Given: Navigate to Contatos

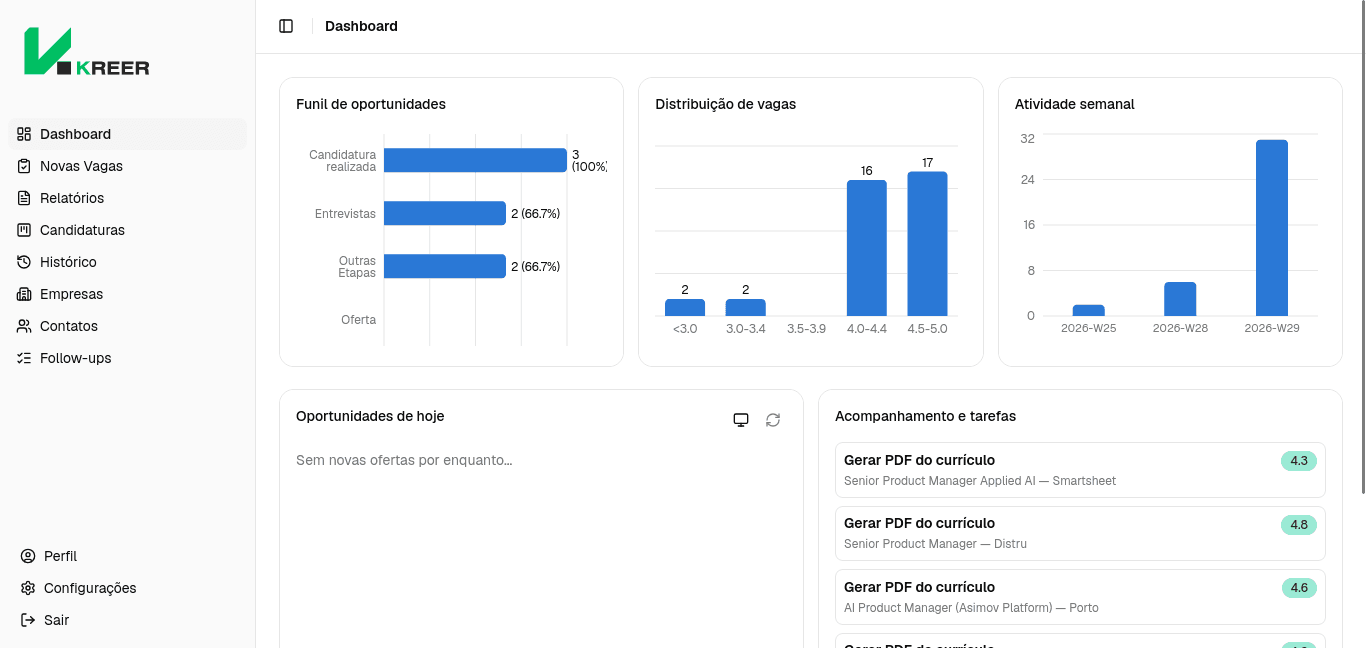Looking at the screenshot, I should 127,326.
